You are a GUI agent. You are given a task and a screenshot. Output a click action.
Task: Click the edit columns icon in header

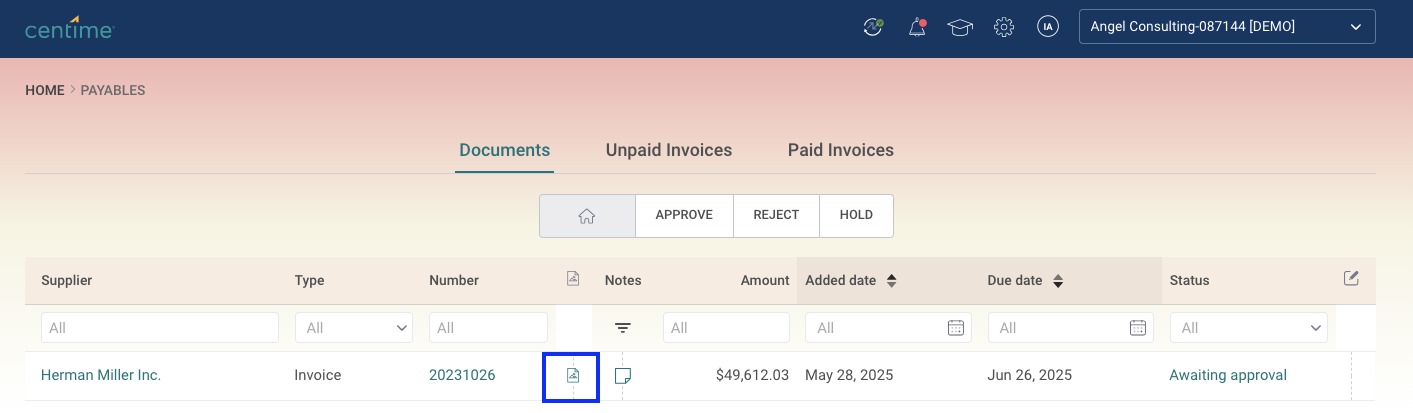pyautogui.click(x=1351, y=279)
